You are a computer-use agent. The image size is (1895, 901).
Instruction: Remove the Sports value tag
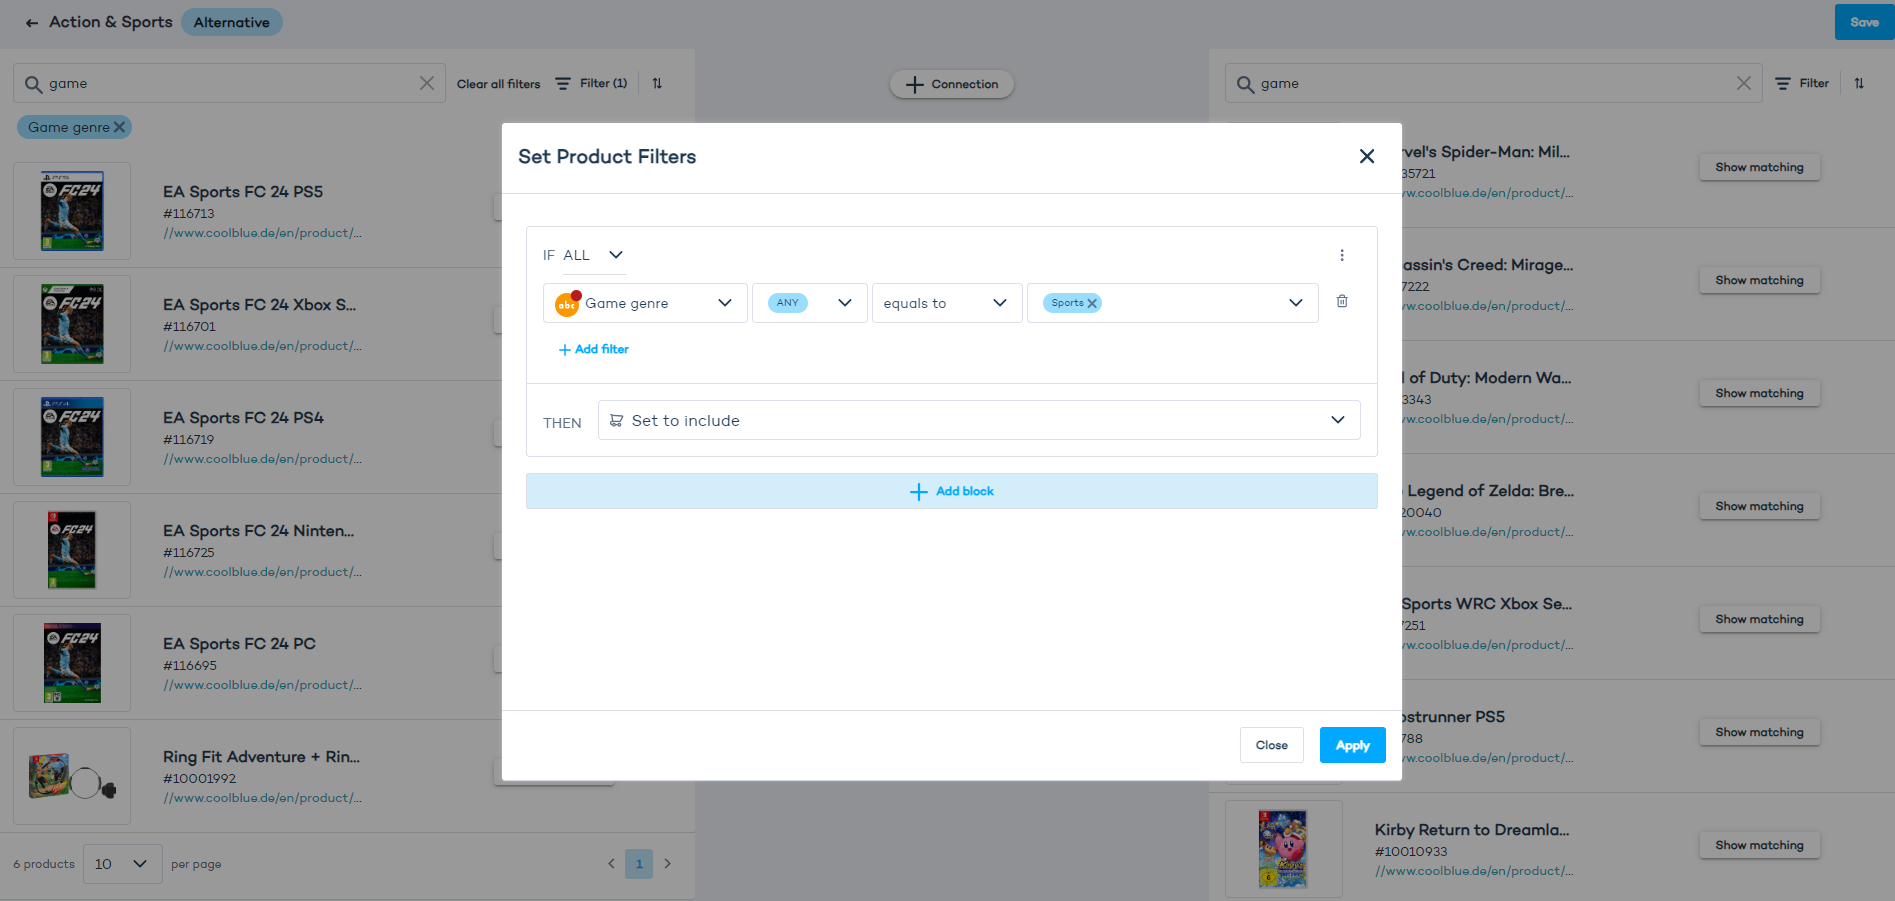click(x=1092, y=303)
